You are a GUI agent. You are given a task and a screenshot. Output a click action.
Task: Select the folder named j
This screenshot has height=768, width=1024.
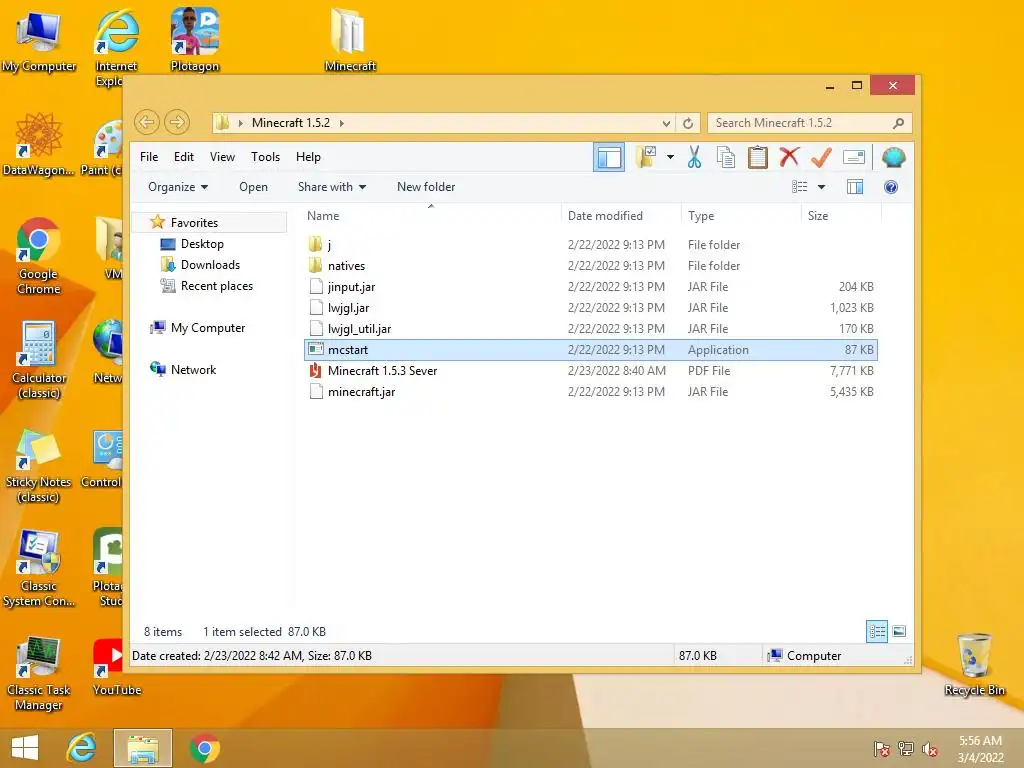click(590, 245)
